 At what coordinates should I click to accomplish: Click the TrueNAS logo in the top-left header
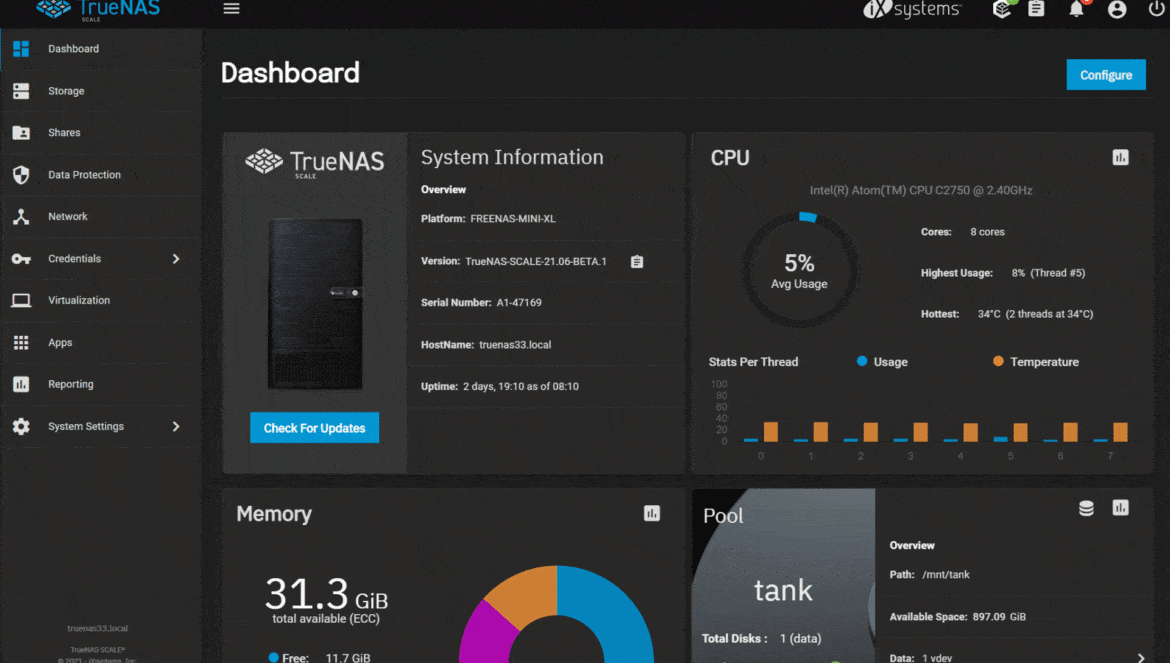coord(98,10)
